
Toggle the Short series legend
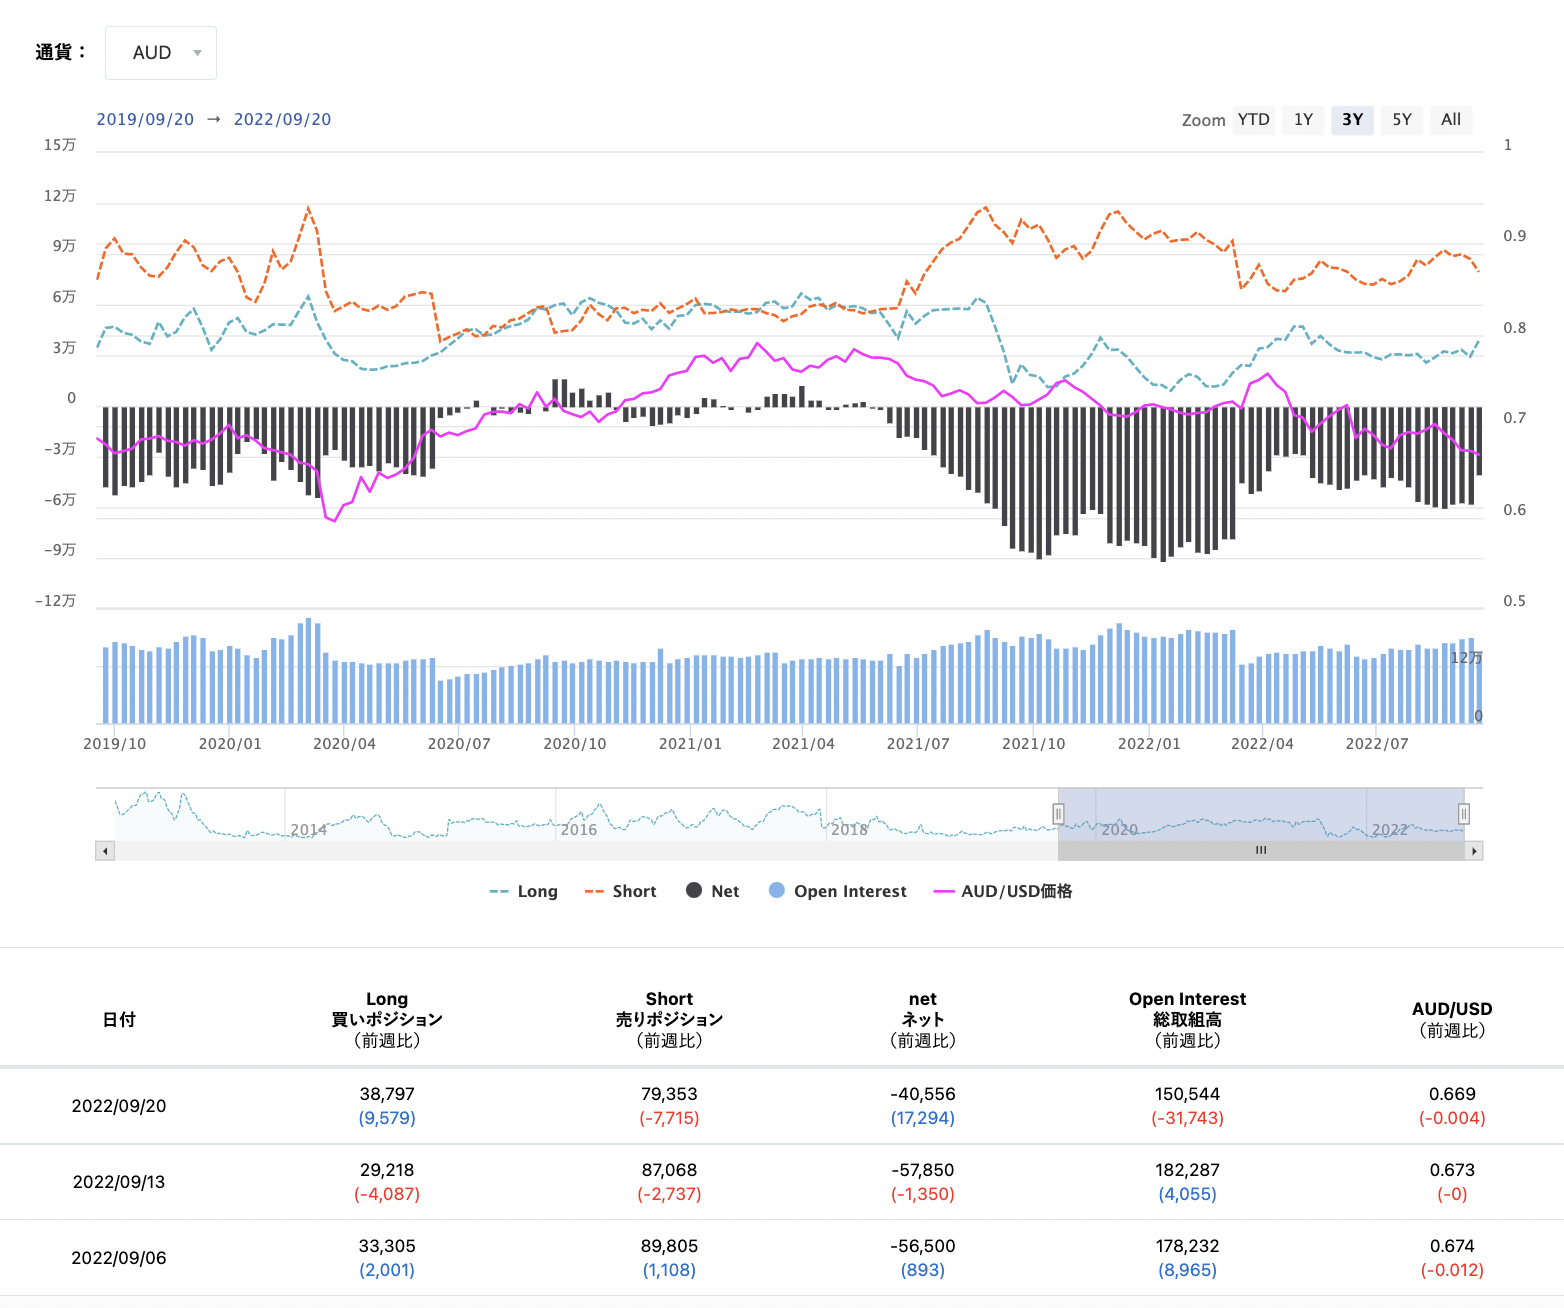[621, 891]
